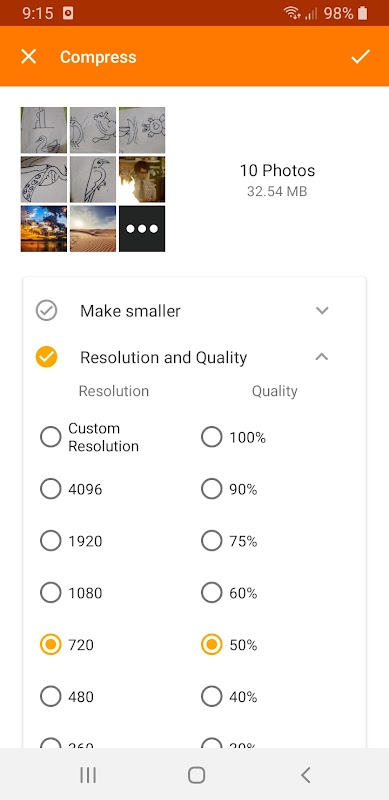389x800 pixels.
Task: Tap the X icon to cancel compression
Action: point(29,57)
